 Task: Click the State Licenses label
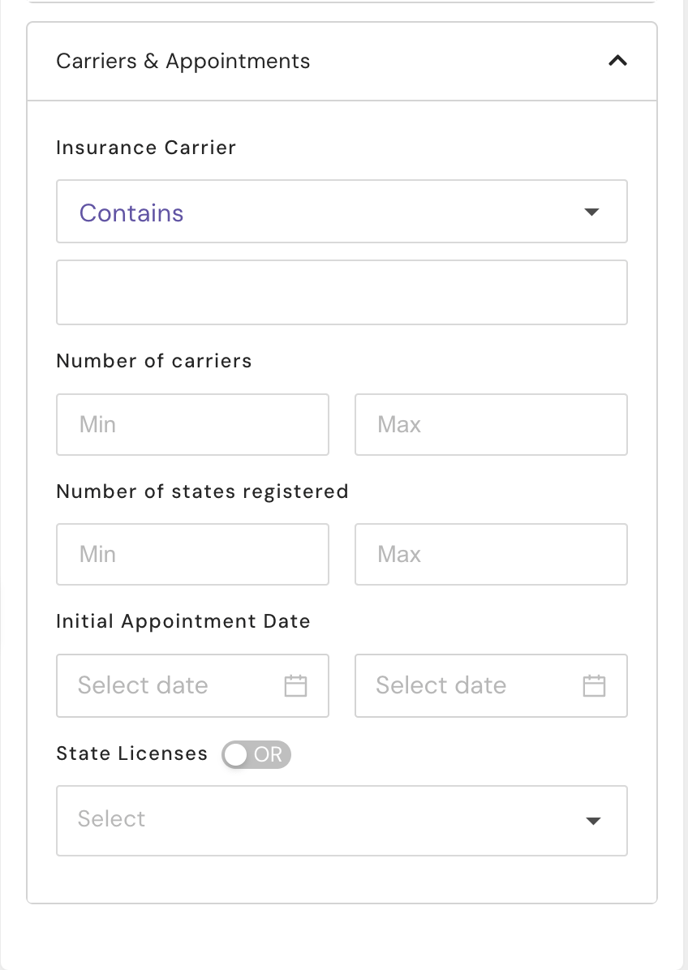coord(132,753)
